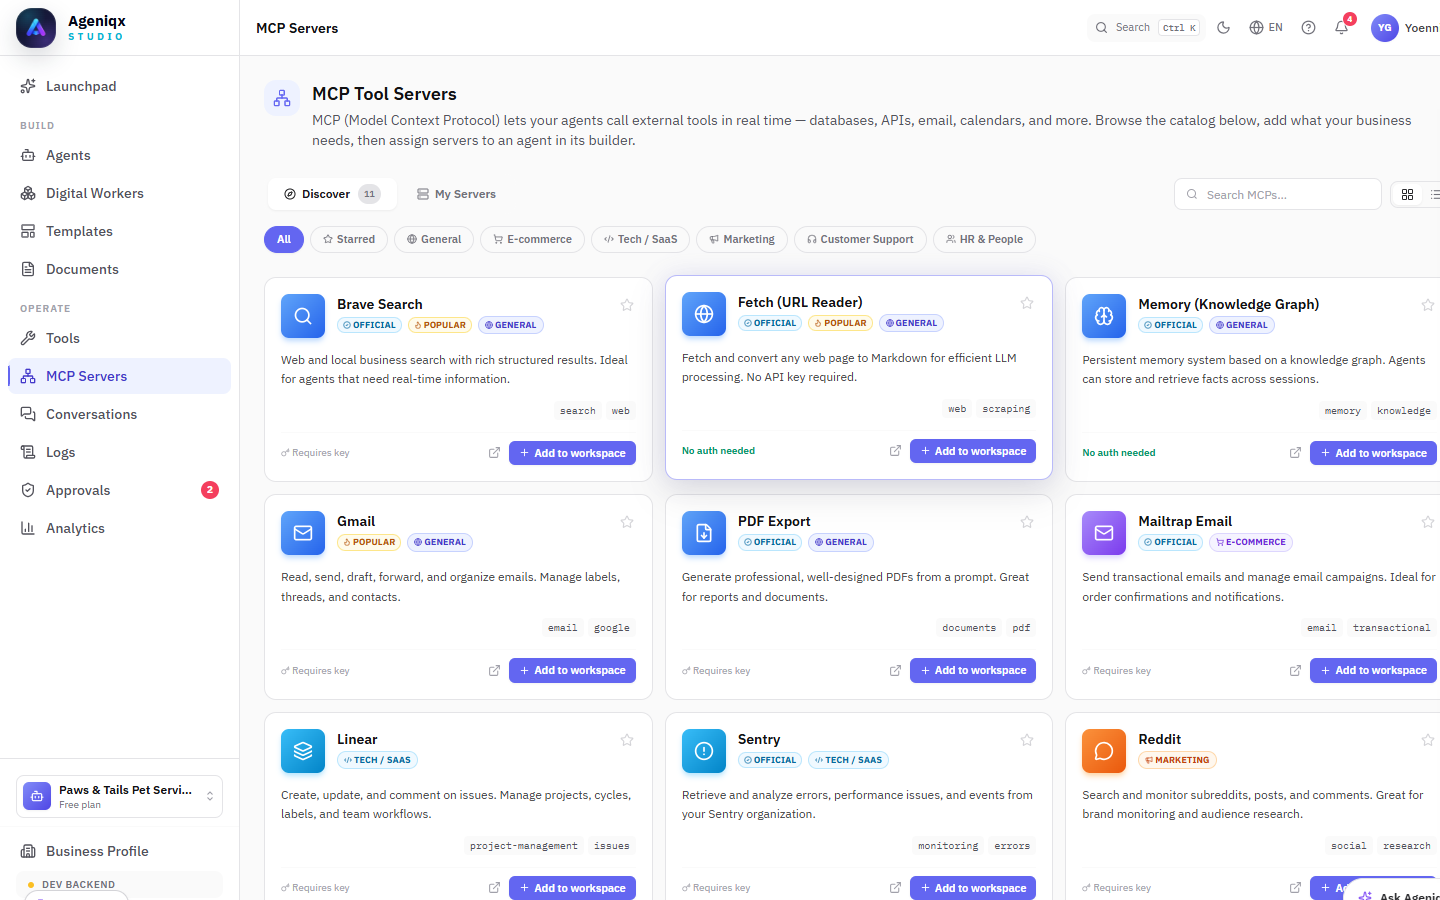Open the EN language selector
1440x900 pixels.
(1266, 28)
